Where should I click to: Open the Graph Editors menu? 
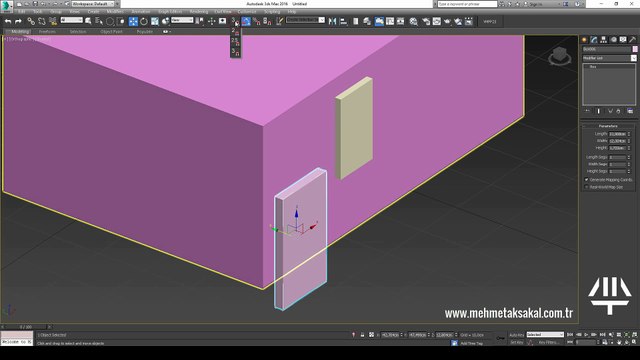(170, 12)
